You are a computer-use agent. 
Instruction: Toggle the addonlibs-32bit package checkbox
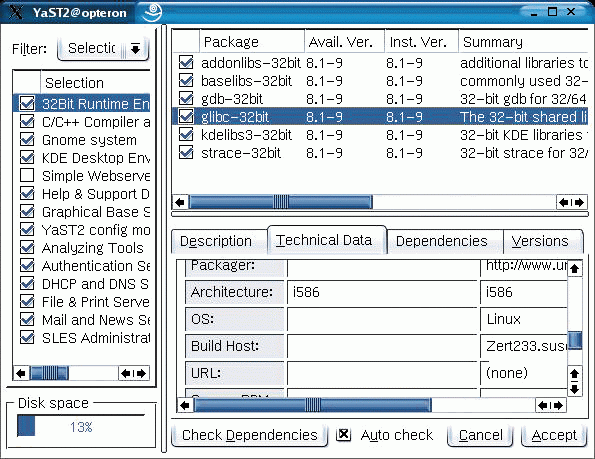tap(186, 62)
